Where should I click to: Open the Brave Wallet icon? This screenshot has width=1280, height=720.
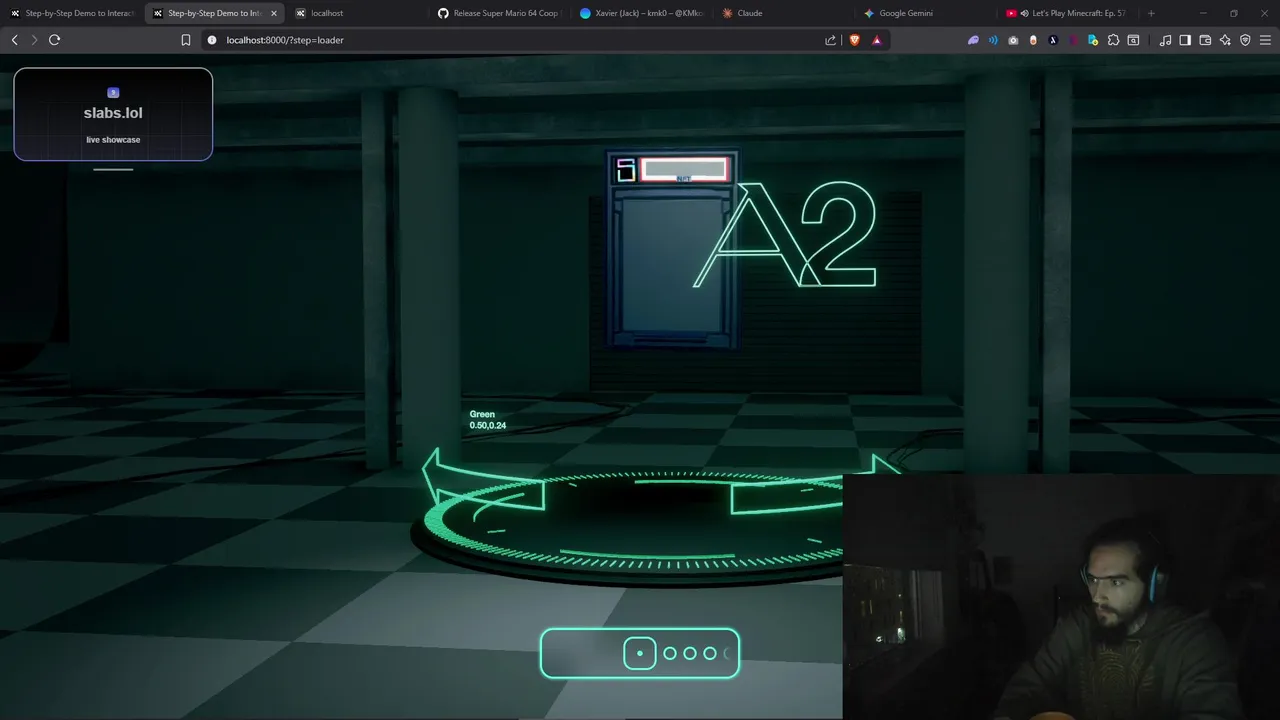[1205, 40]
